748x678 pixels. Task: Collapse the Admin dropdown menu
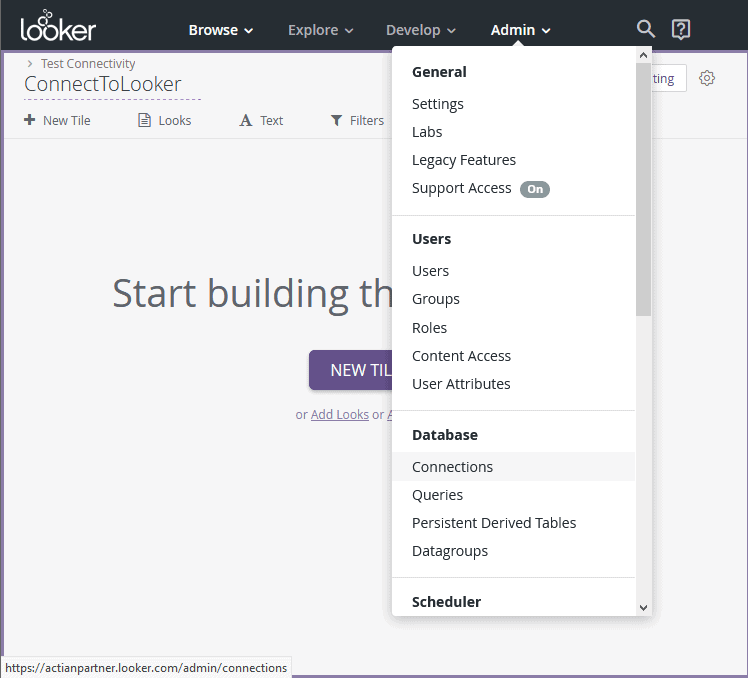coord(520,30)
